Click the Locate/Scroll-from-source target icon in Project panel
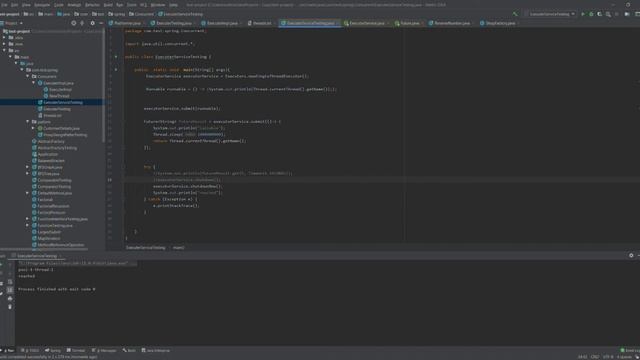Screen dimensions: 640x360 click(73, 23)
